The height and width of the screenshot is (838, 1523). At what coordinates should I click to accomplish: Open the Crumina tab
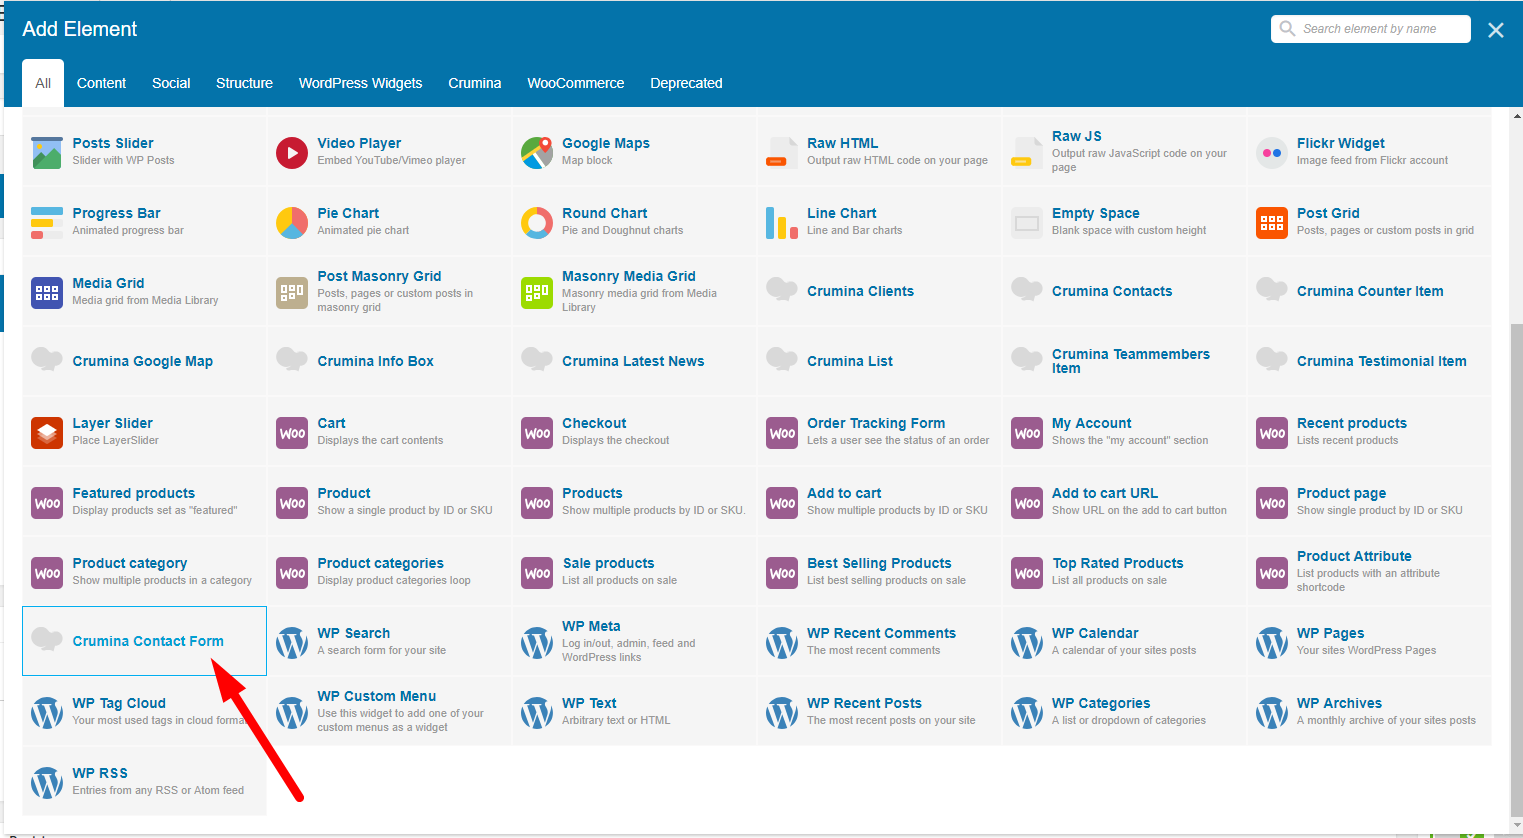[475, 83]
